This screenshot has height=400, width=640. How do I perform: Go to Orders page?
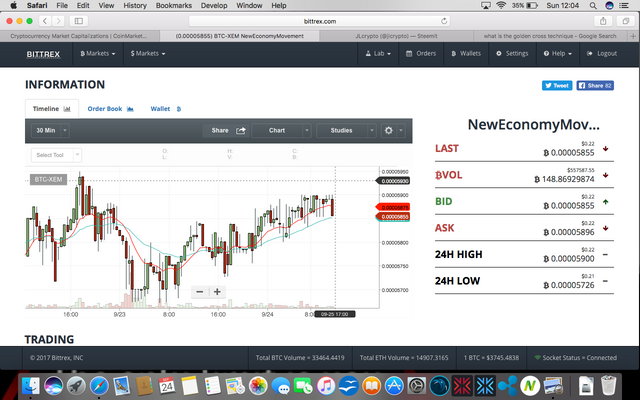click(x=421, y=53)
